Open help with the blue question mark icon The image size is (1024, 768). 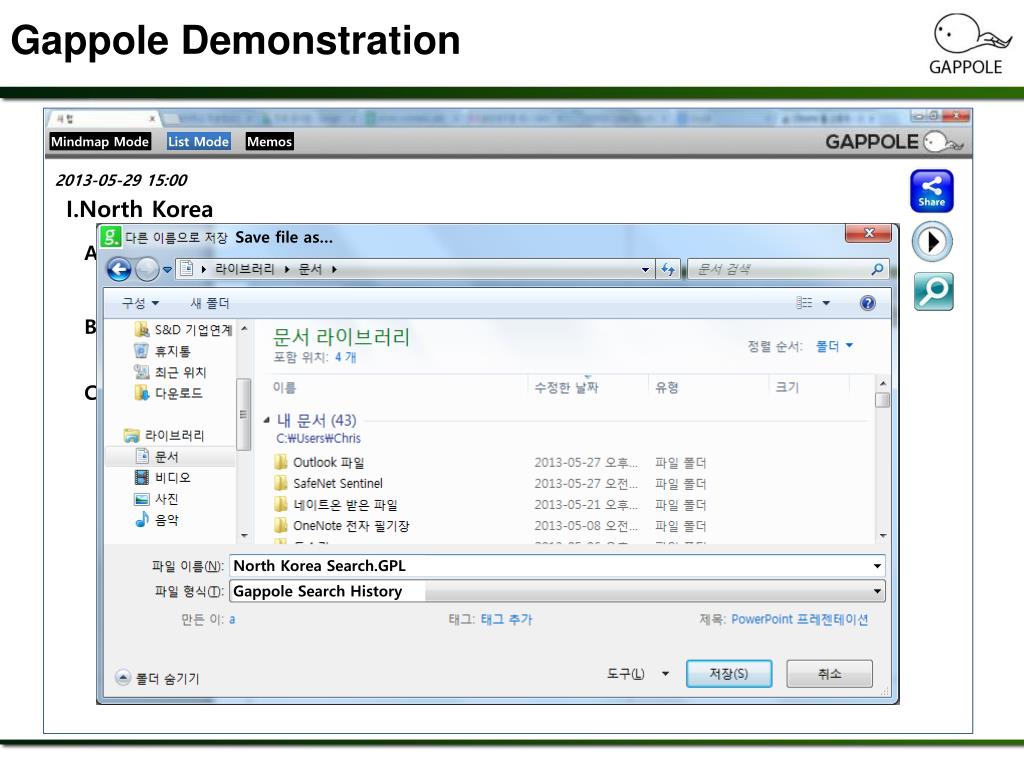(x=867, y=303)
